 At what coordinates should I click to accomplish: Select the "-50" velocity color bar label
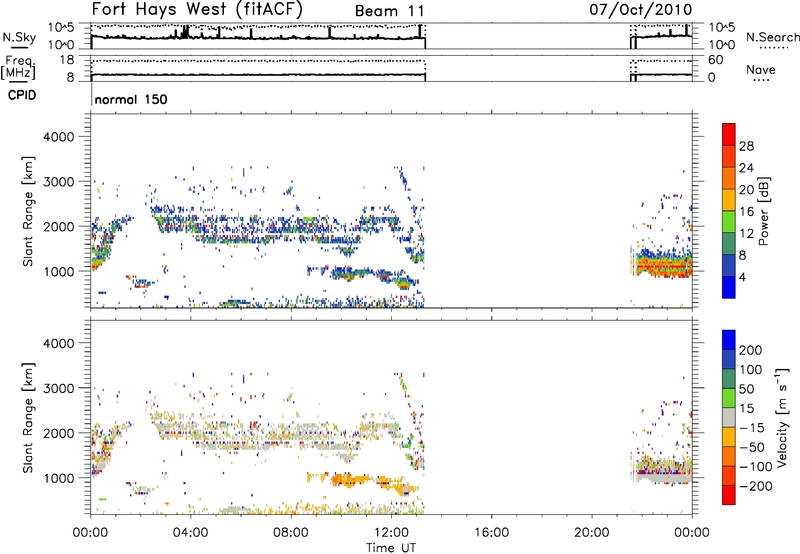tap(751, 447)
